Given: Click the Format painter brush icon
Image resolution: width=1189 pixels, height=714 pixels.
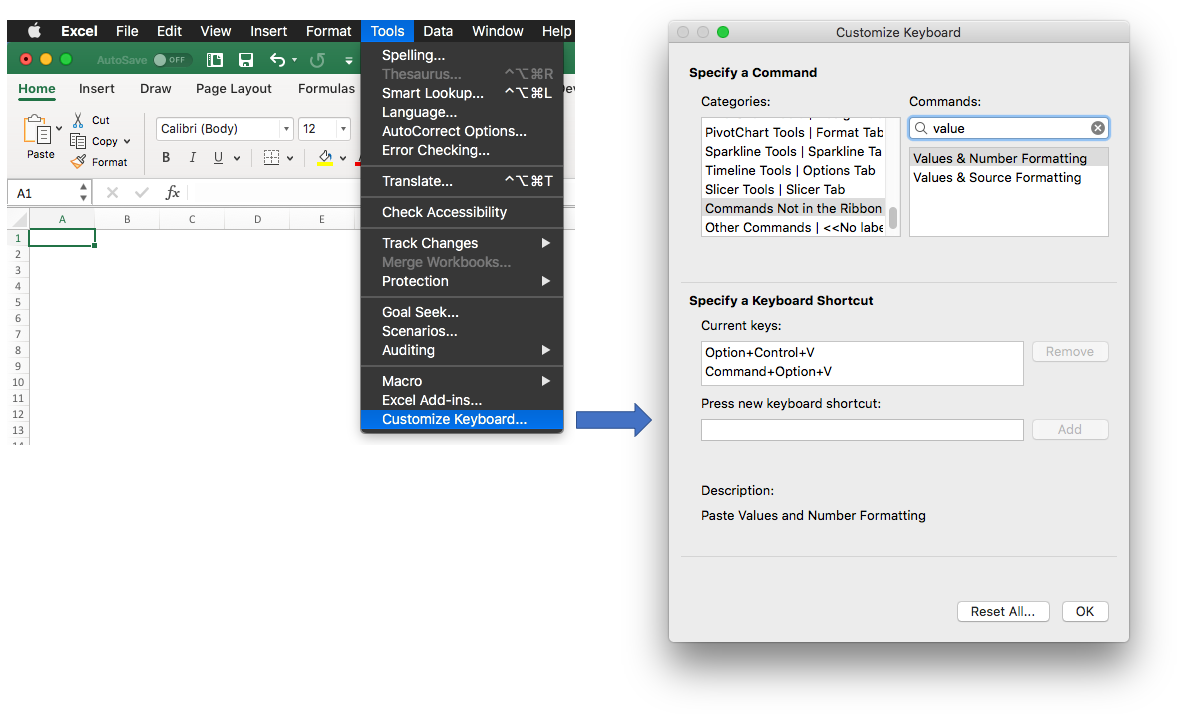Looking at the screenshot, I should point(77,161).
